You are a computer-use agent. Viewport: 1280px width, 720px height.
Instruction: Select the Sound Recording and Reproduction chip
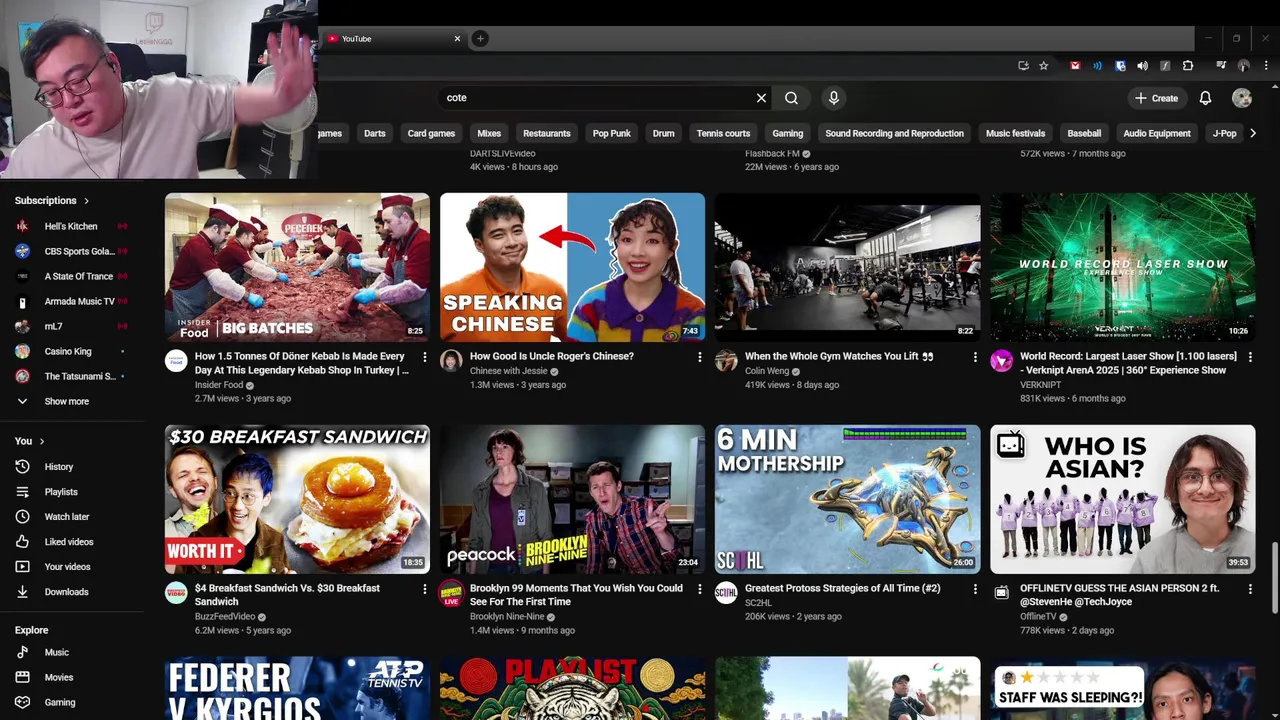pyautogui.click(x=894, y=133)
